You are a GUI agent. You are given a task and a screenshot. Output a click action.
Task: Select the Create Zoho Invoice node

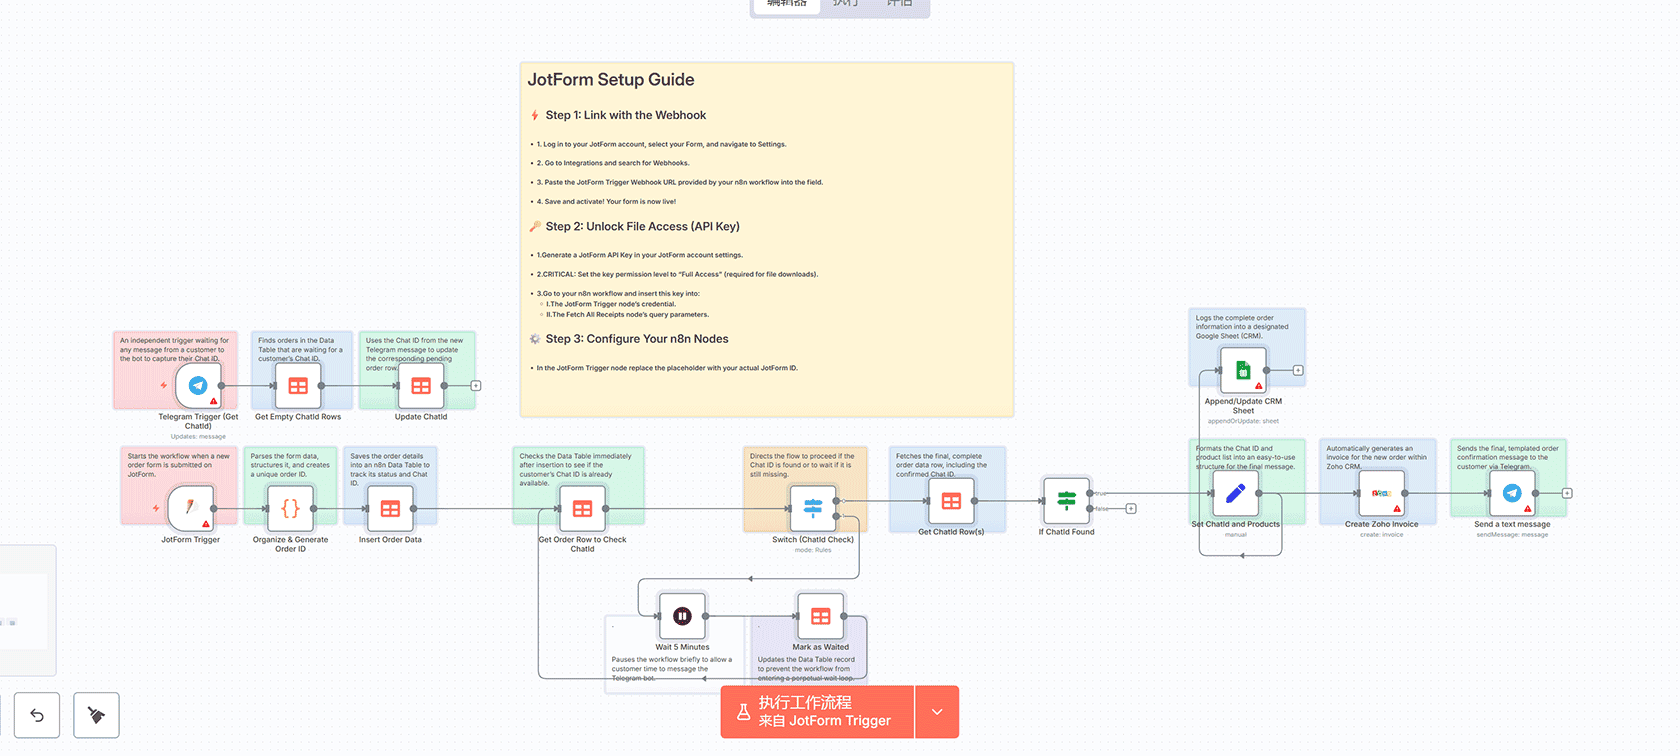[x=1381, y=493]
